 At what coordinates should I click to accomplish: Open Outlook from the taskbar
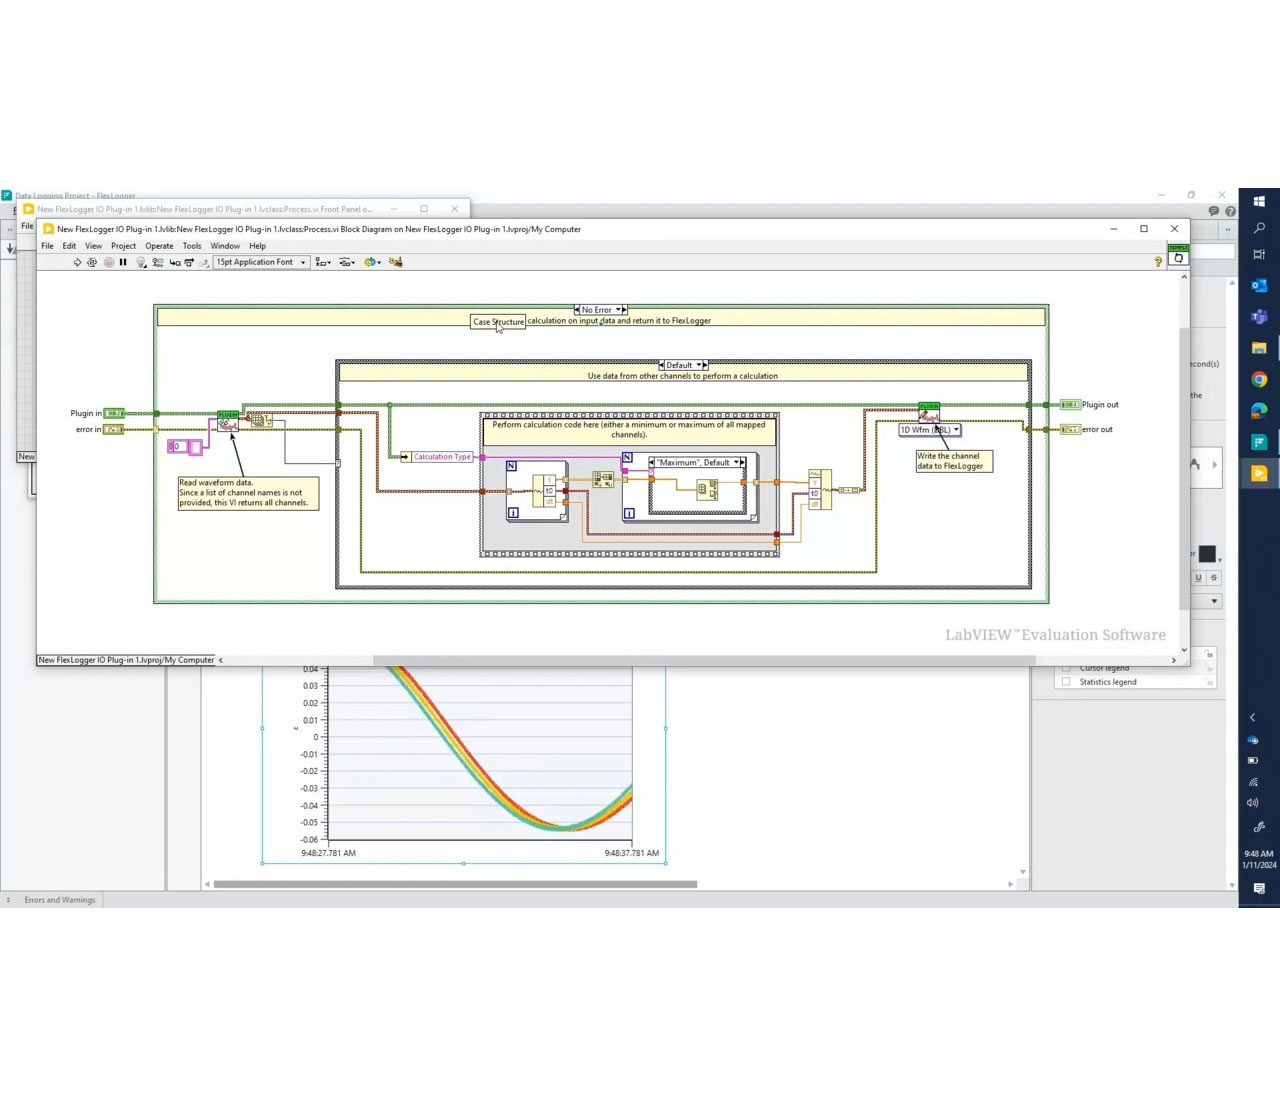tap(1259, 285)
